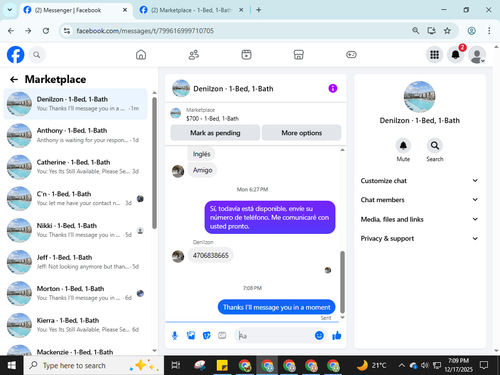Send a thumbs-up like
Screen dimensions: 500x375
[x=337, y=336]
